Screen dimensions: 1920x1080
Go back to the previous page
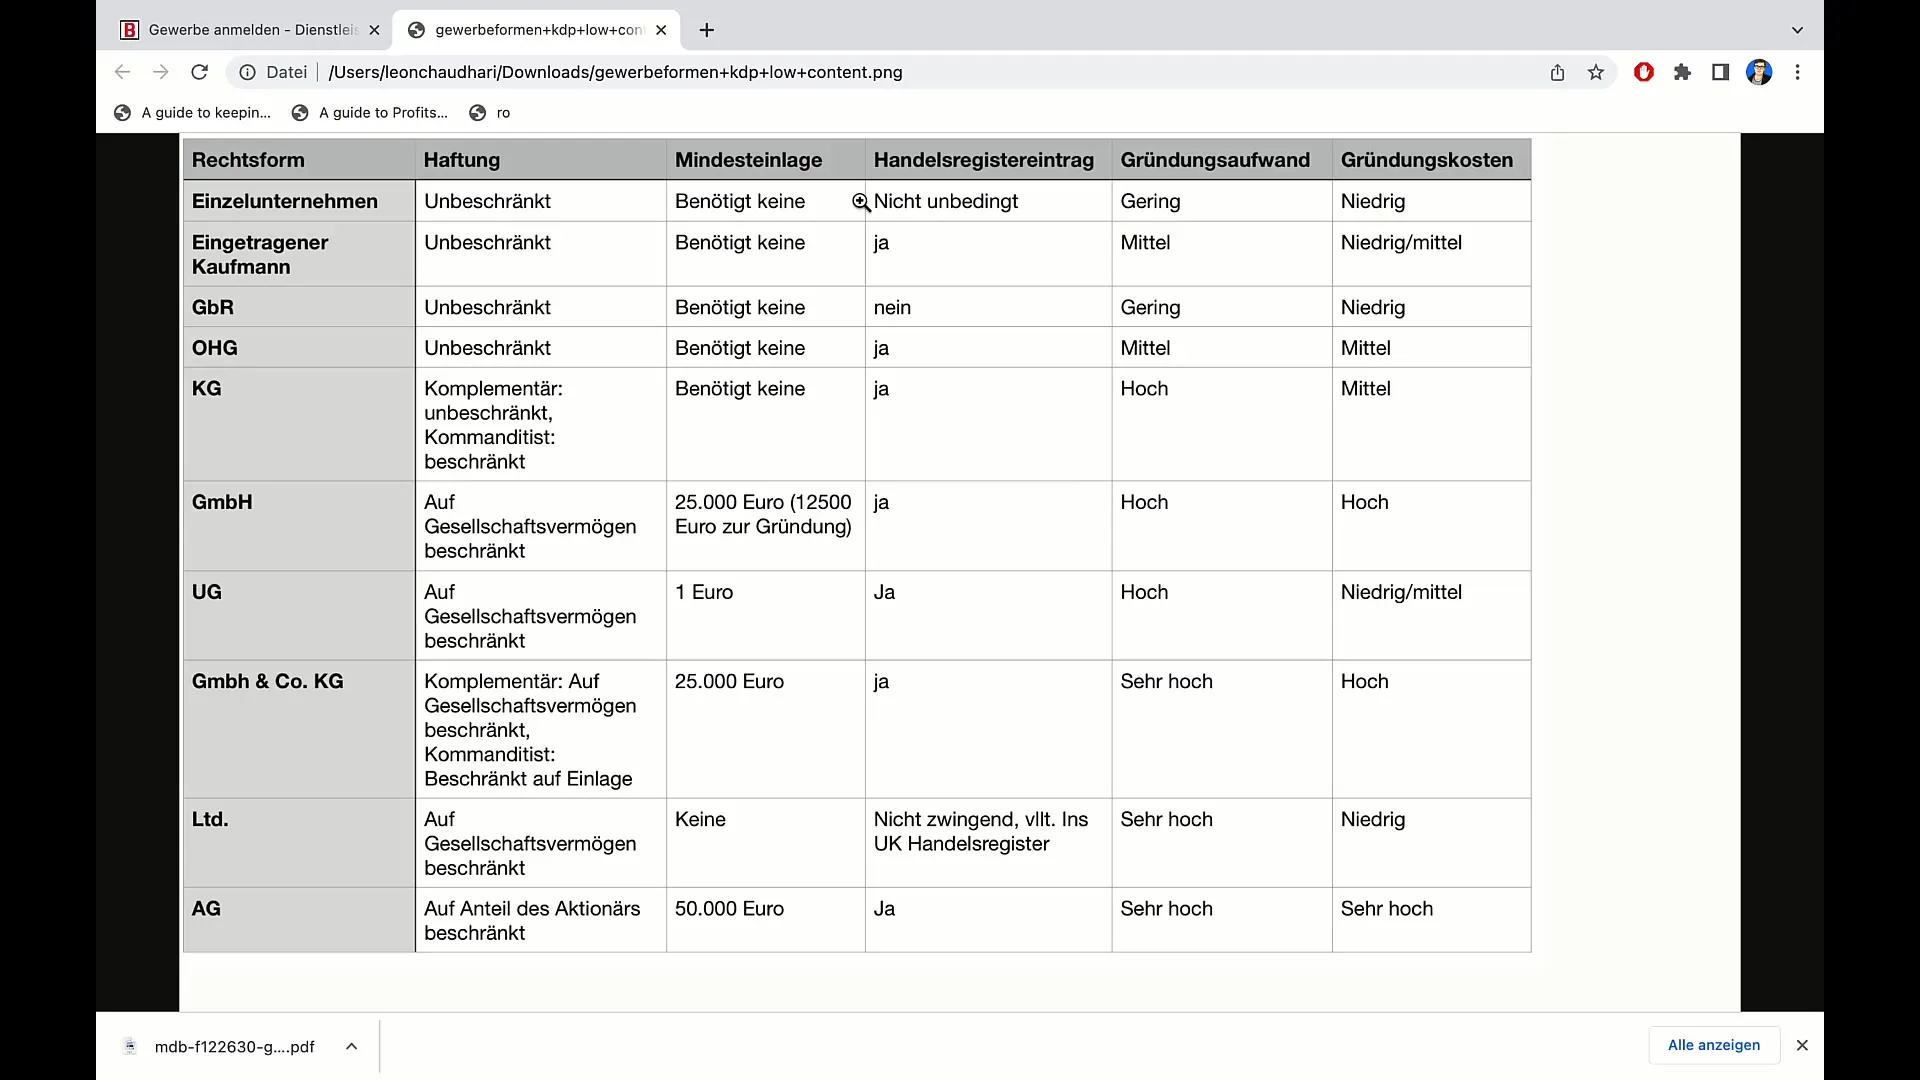coord(122,72)
